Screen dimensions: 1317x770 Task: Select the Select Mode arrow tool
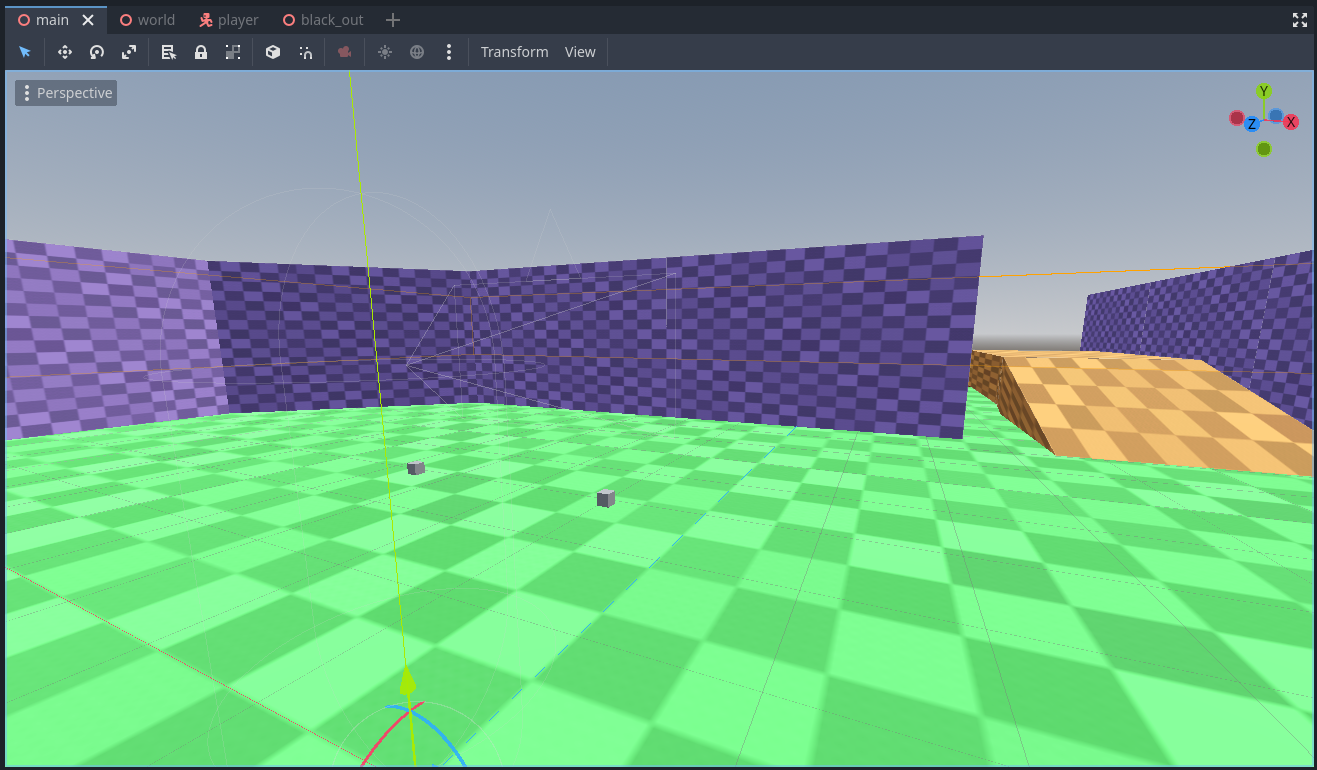point(25,51)
